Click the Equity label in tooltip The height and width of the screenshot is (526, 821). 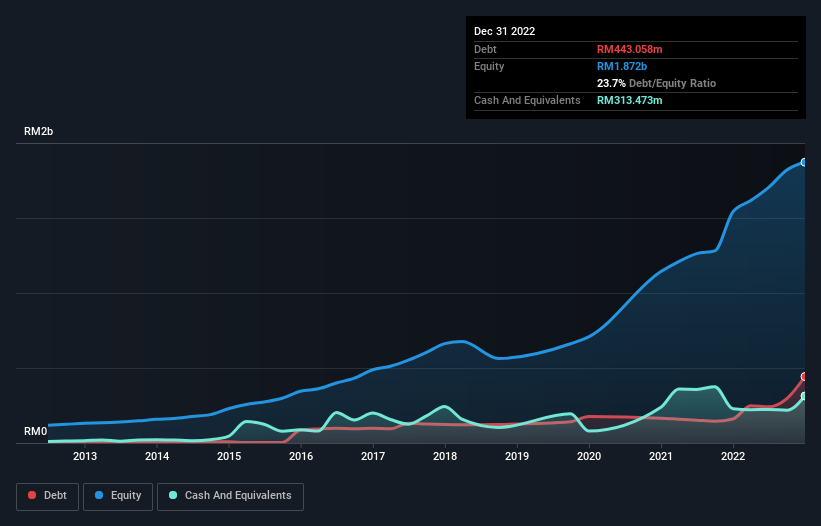pos(489,66)
